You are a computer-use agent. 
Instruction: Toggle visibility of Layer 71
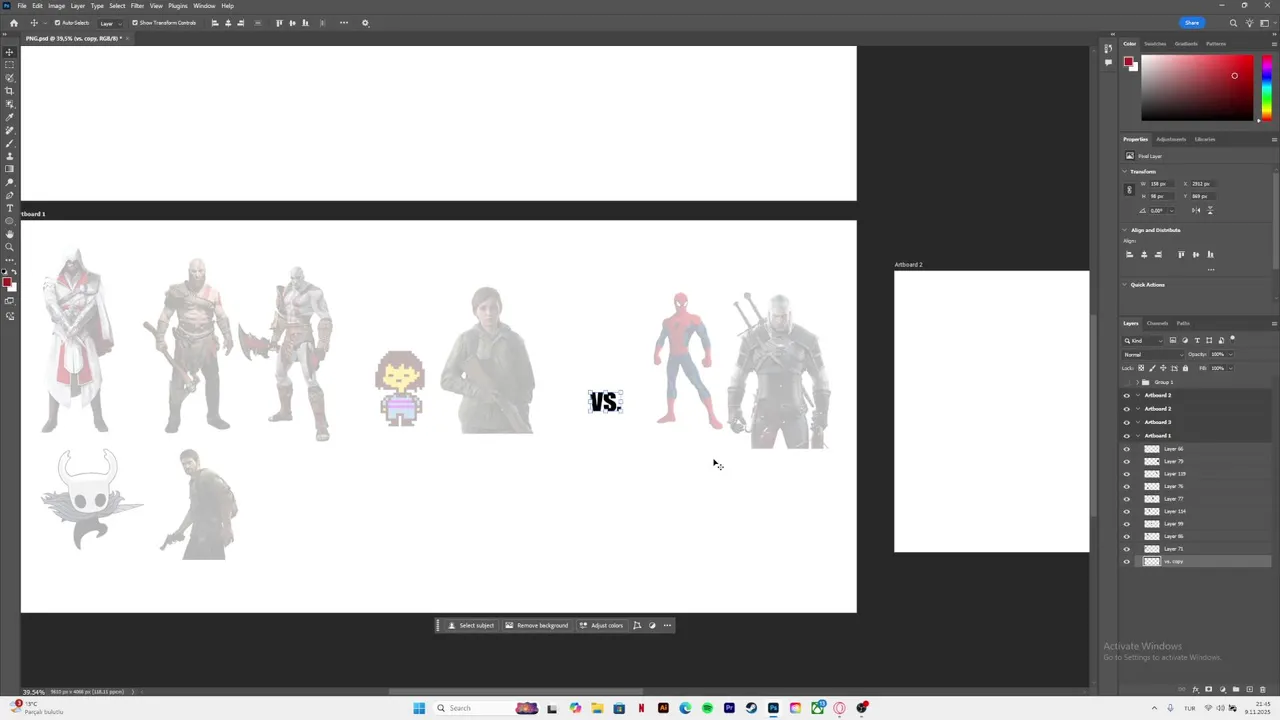1126,549
